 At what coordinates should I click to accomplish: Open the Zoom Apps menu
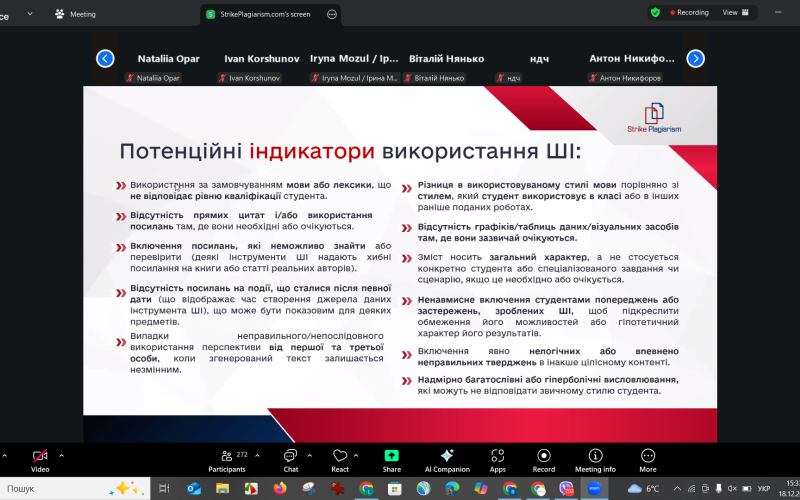pyautogui.click(x=497, y=457)
